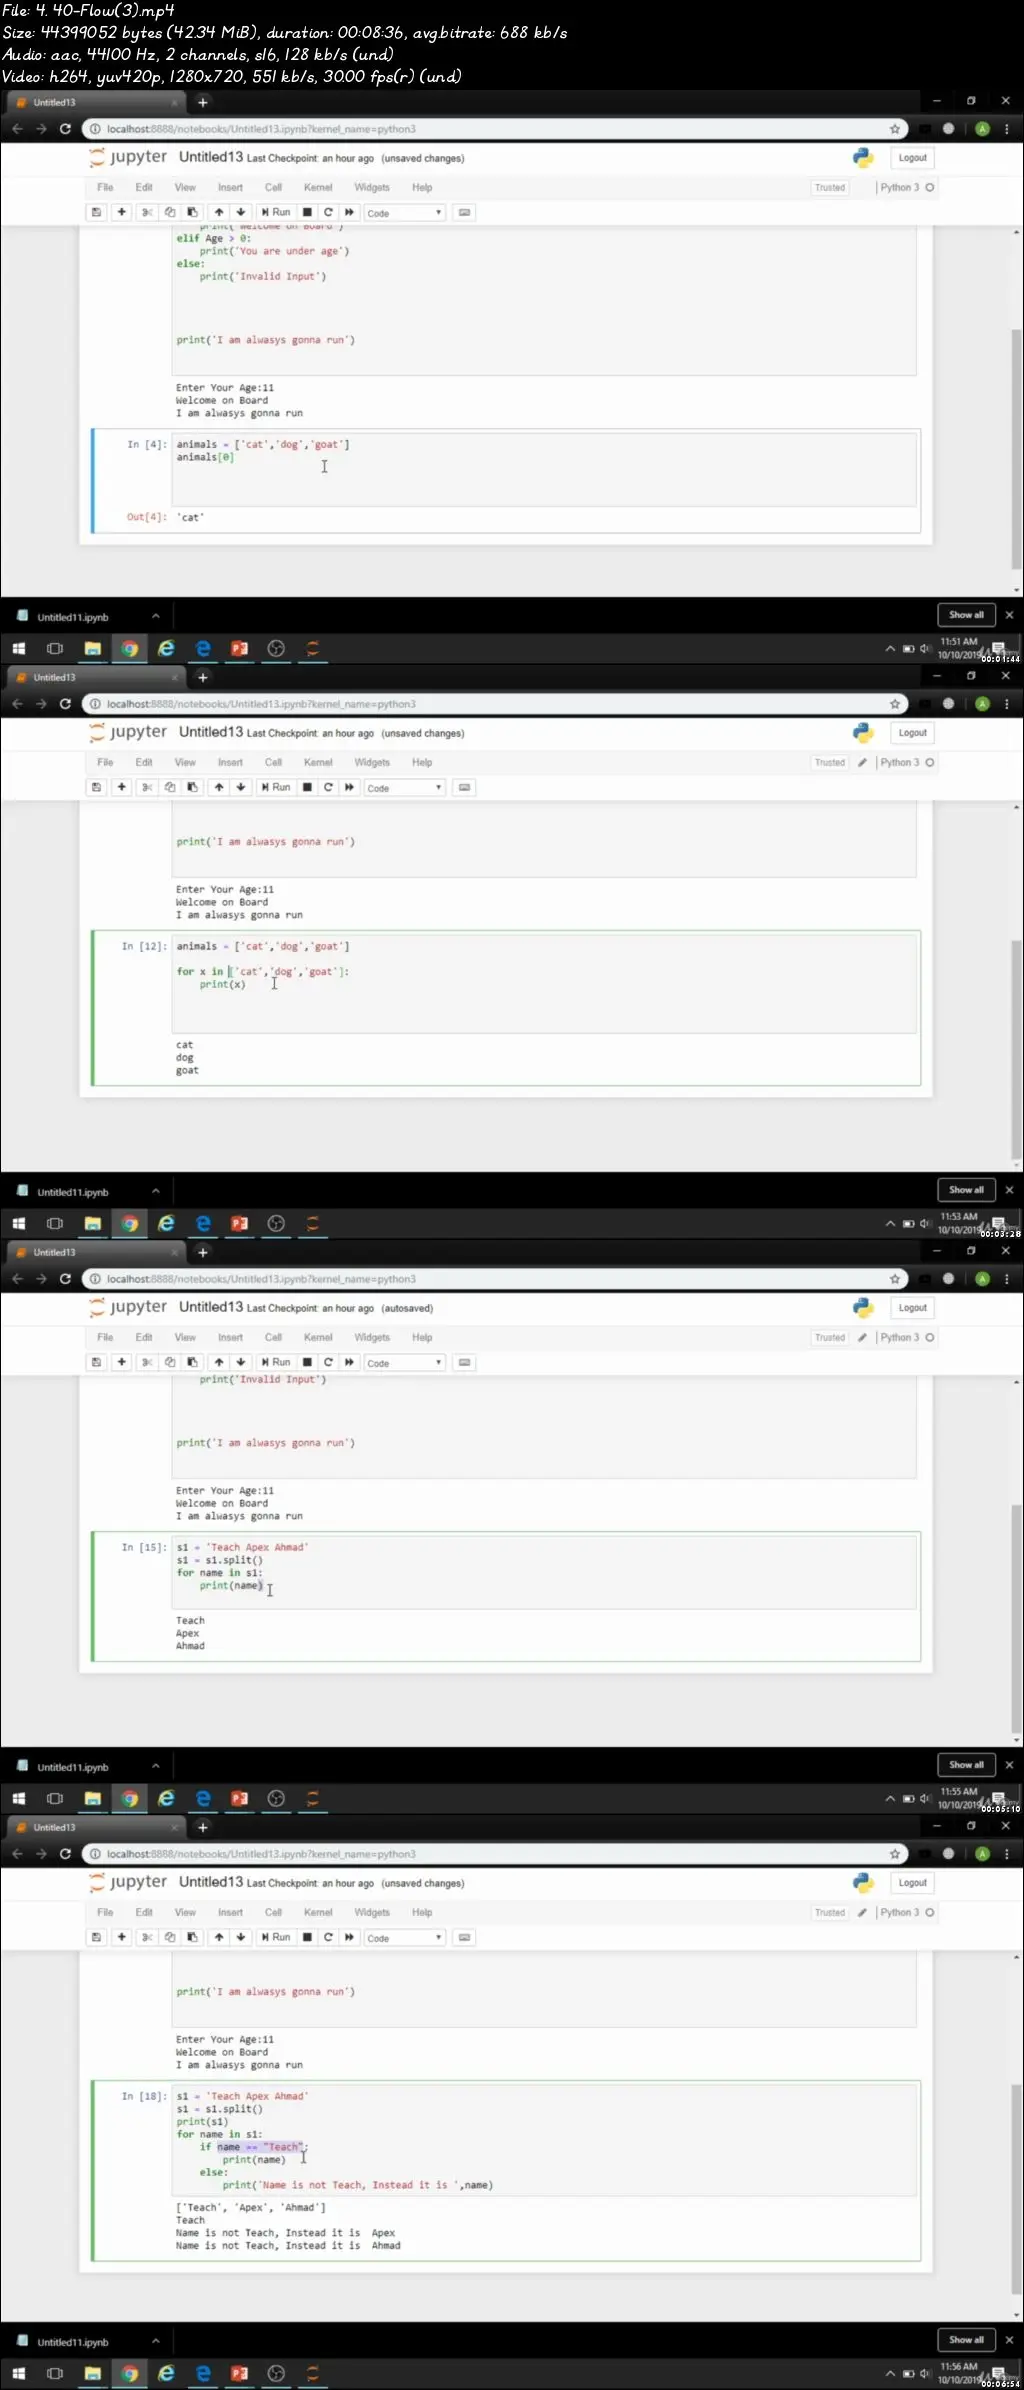
Task: Click code cell In [18] with if name check
Action: click(x=544, y=2141)
